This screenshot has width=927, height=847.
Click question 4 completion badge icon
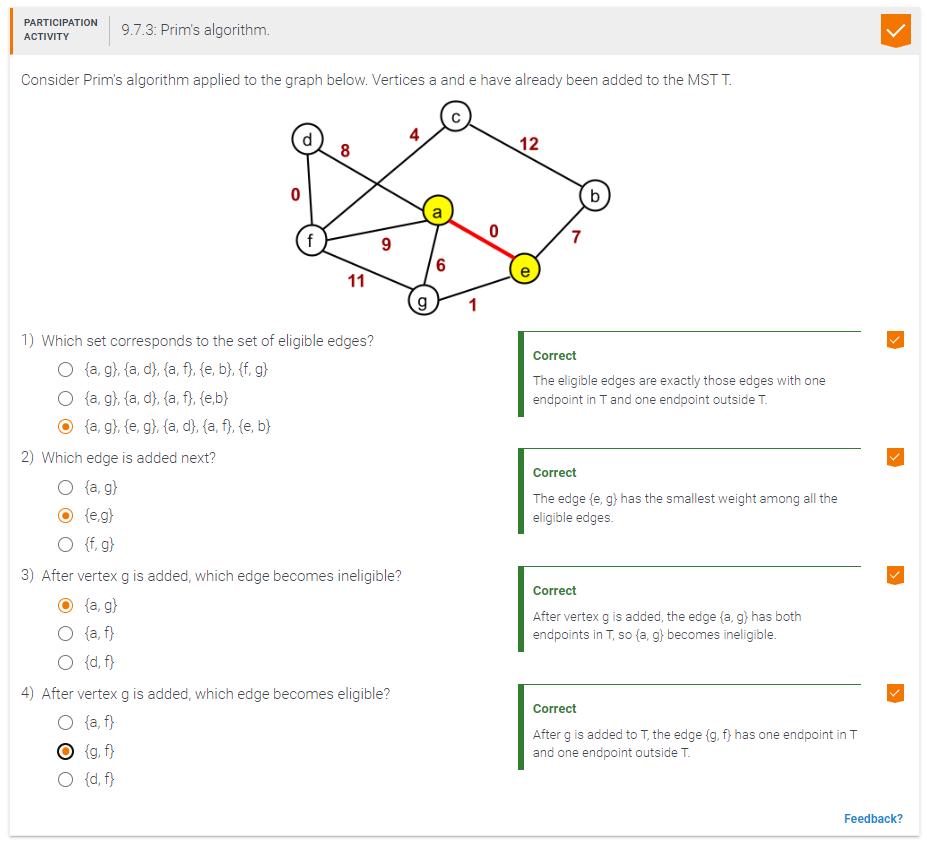(895, 693)
